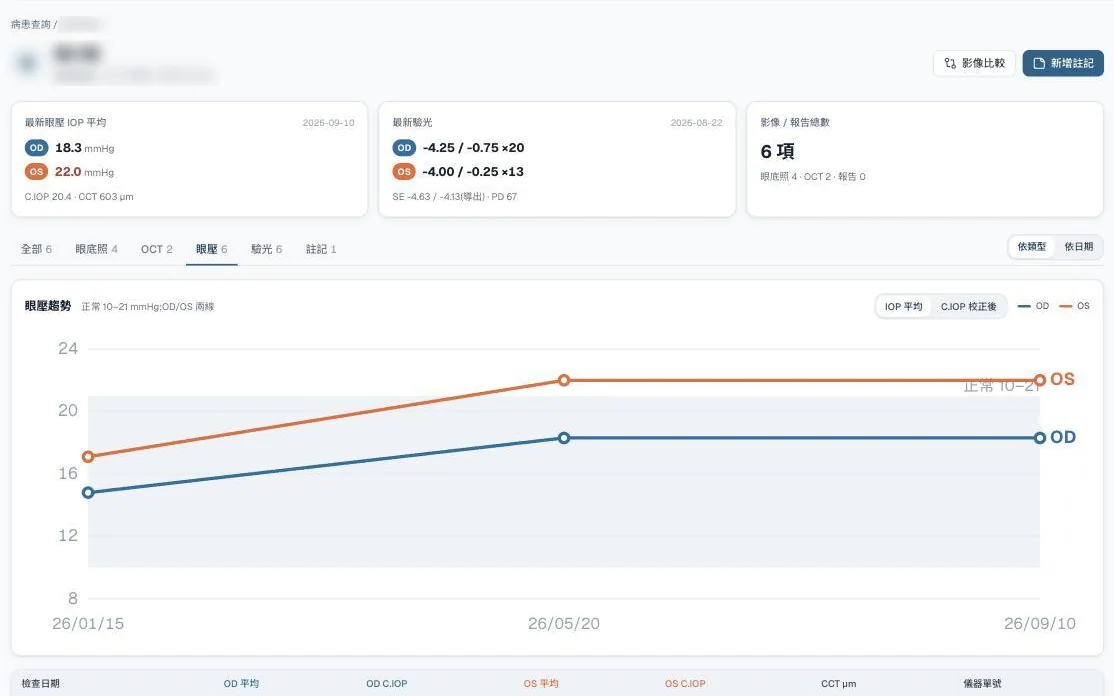Click the 2026-09-10 date on IOP card

click(328, 123)
